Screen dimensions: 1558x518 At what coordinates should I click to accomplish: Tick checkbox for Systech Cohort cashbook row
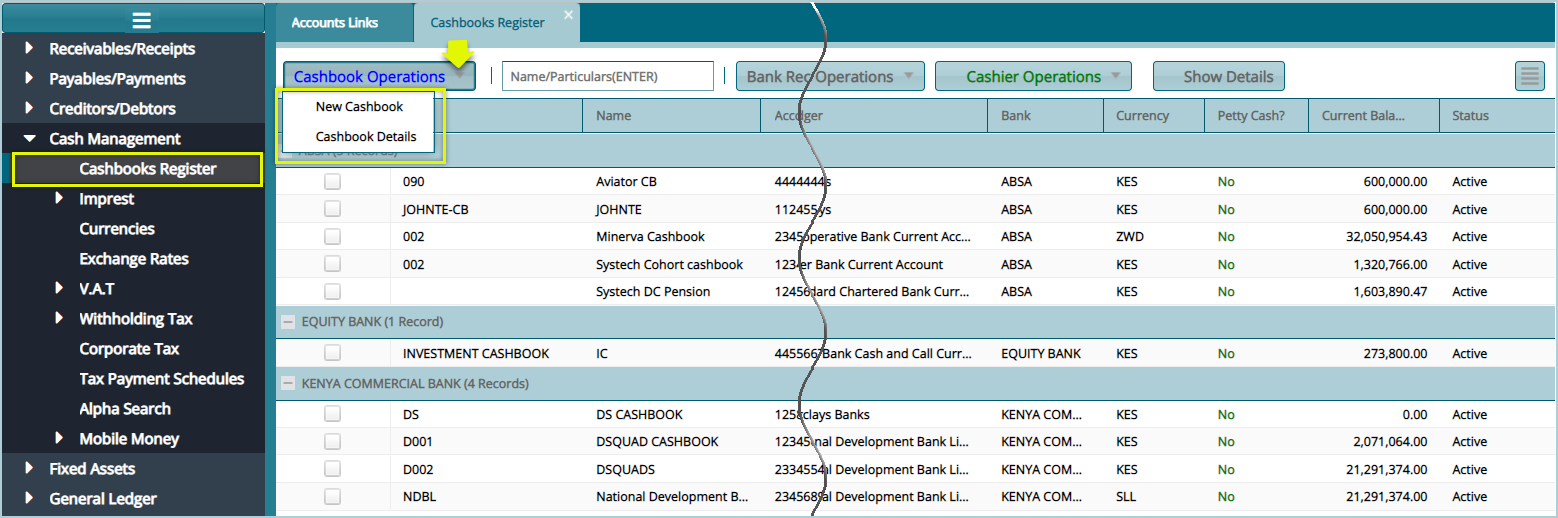click(332, 264)
